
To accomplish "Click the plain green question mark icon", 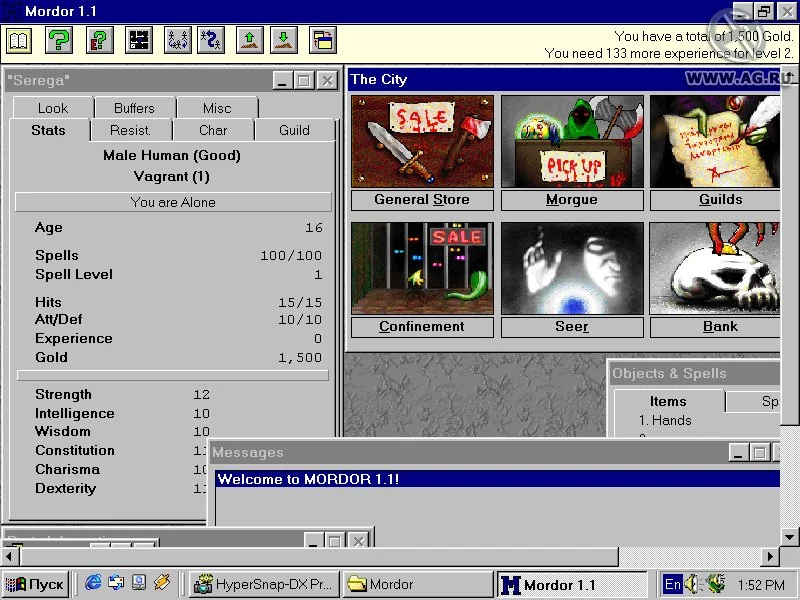I will coord(59,40).
